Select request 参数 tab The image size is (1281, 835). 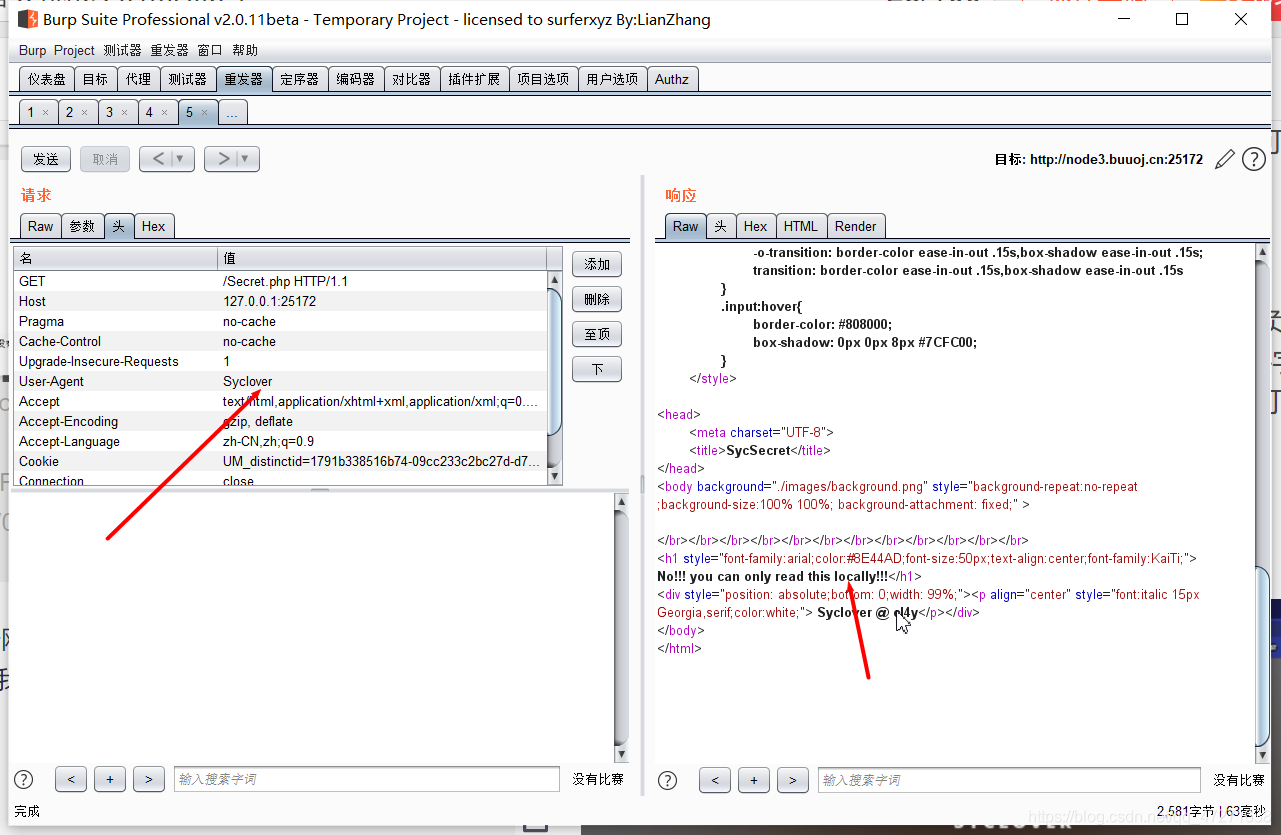coord(83,226)
